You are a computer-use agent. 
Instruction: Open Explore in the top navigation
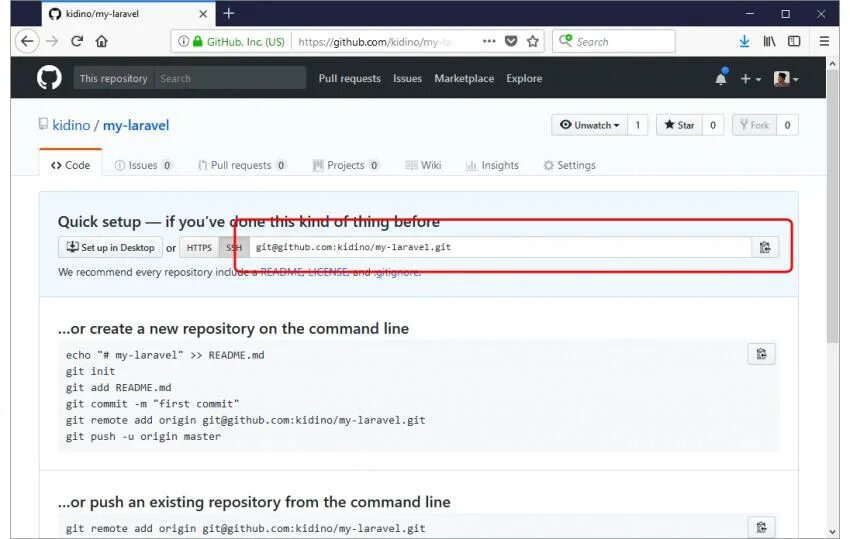coord(524,78)
